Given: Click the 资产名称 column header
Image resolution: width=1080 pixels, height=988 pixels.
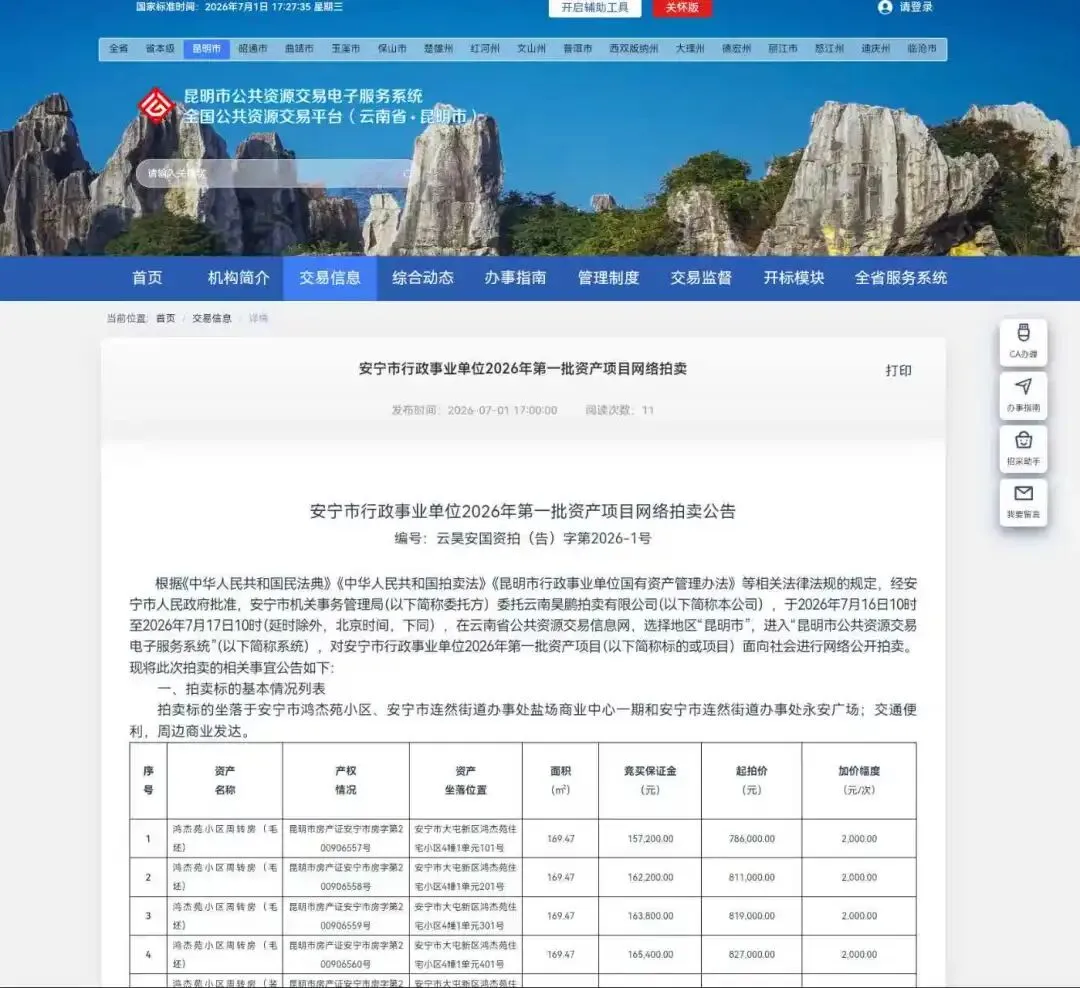Looking at the screenshot, I should pyautogui.click(x=225, y=781).
